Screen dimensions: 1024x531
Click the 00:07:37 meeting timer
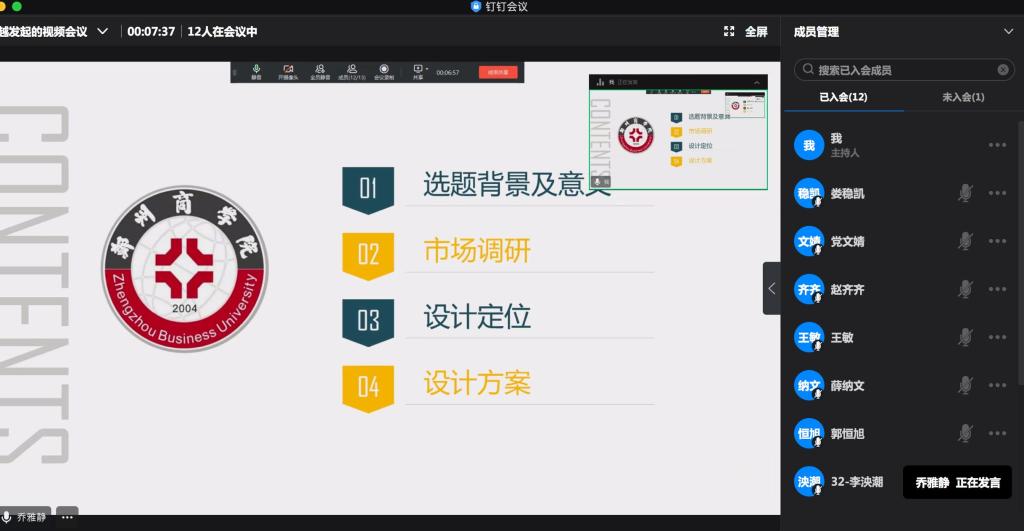(x=151, y=31)
